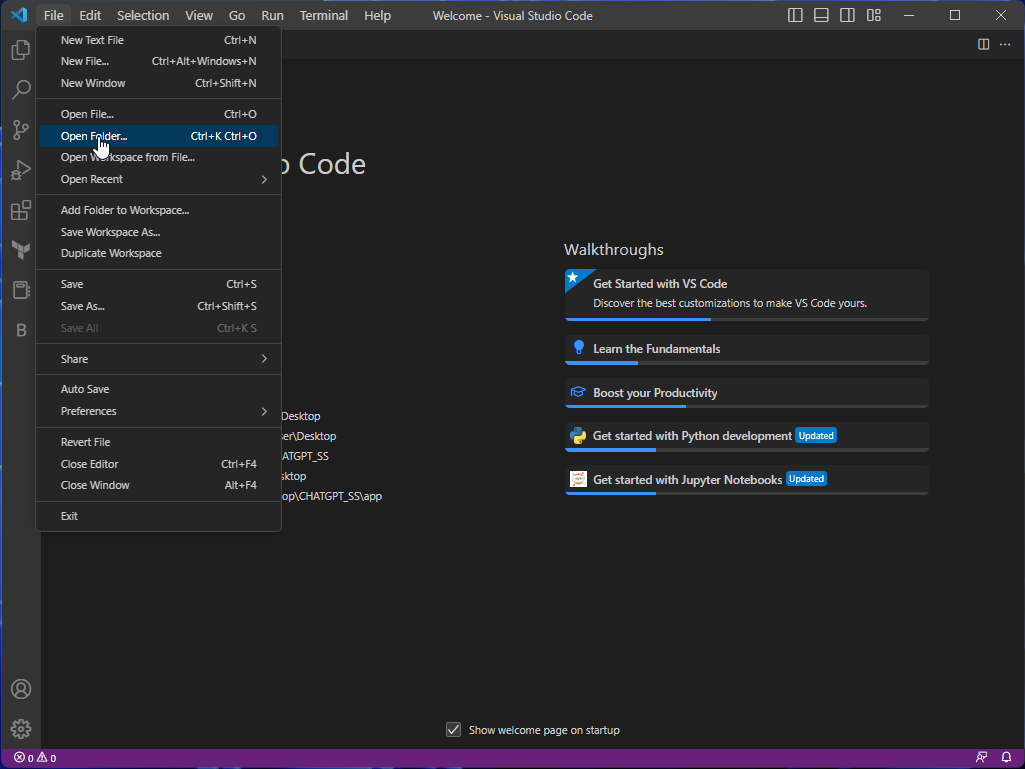Open the notebook-style icon in activity bar
The height and width of the screenshot is (769, 1025).
21,290
